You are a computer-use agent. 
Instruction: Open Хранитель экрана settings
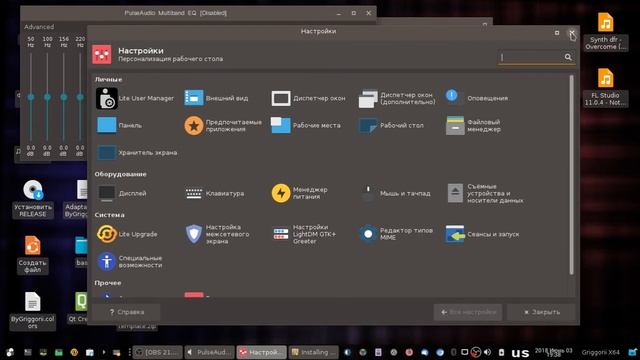137,153
